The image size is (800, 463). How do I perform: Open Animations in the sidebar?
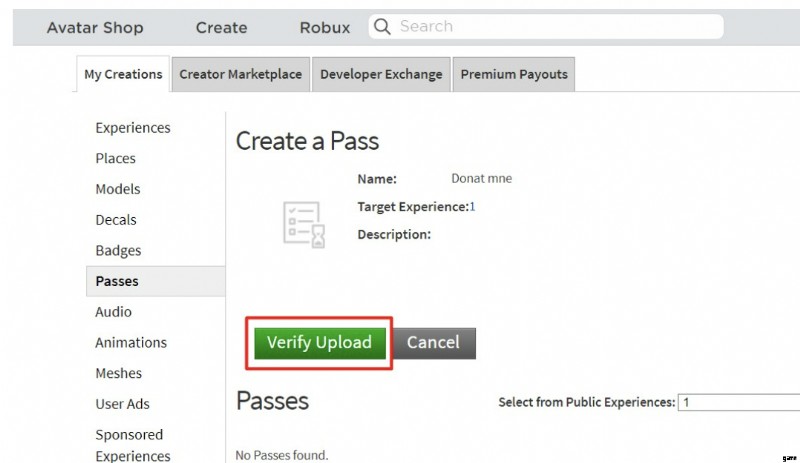click(131, 342)
